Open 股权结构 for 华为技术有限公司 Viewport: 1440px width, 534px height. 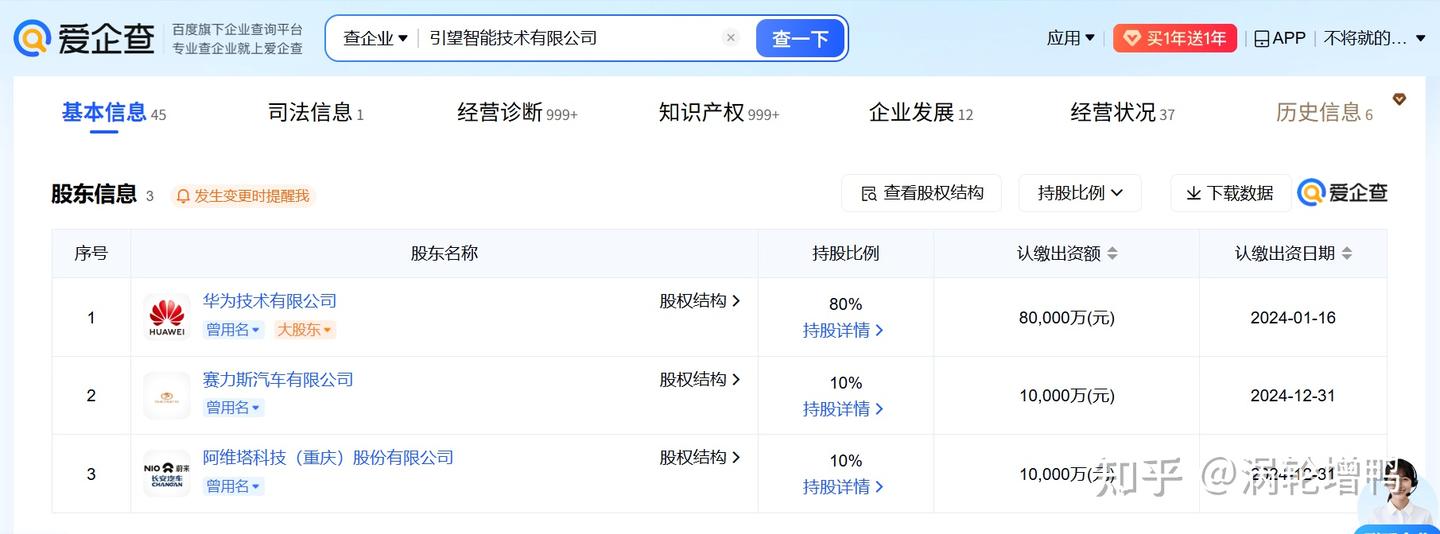(x=700, y=300)
